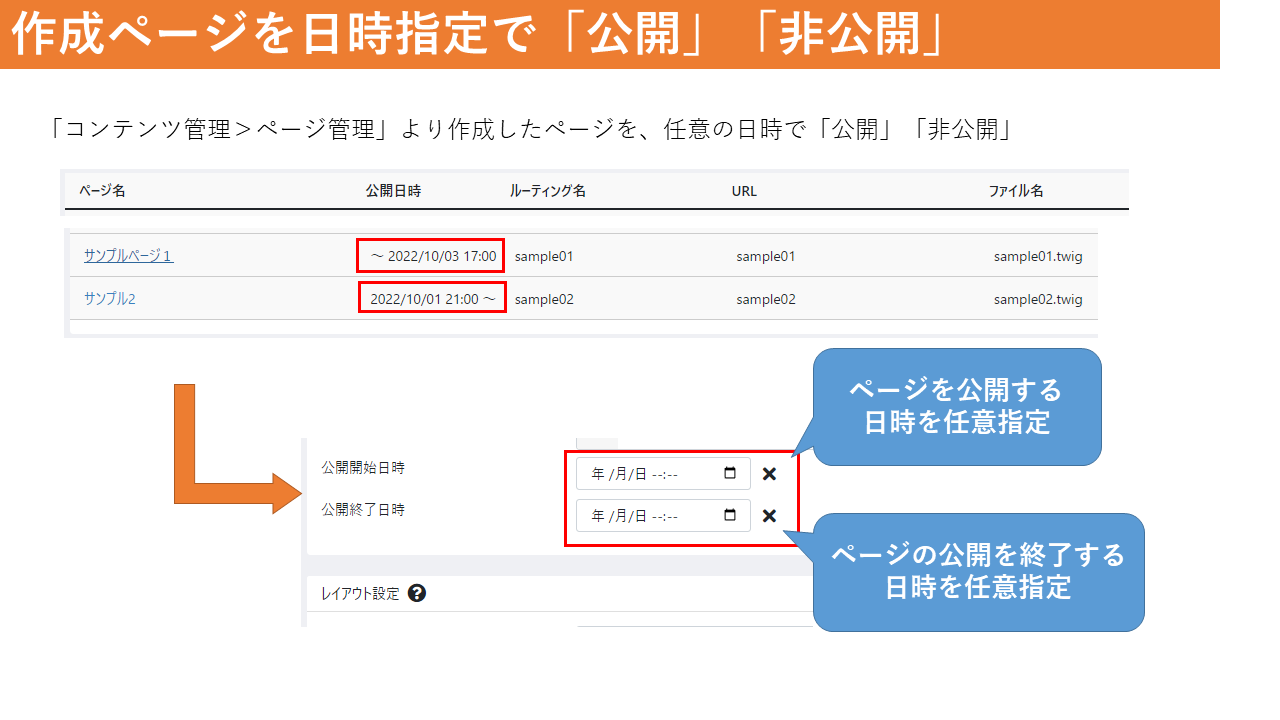The image size is (1280, 720).
Task: Click the blue ページの公開を終了する callout
Action: click(977, 571)
